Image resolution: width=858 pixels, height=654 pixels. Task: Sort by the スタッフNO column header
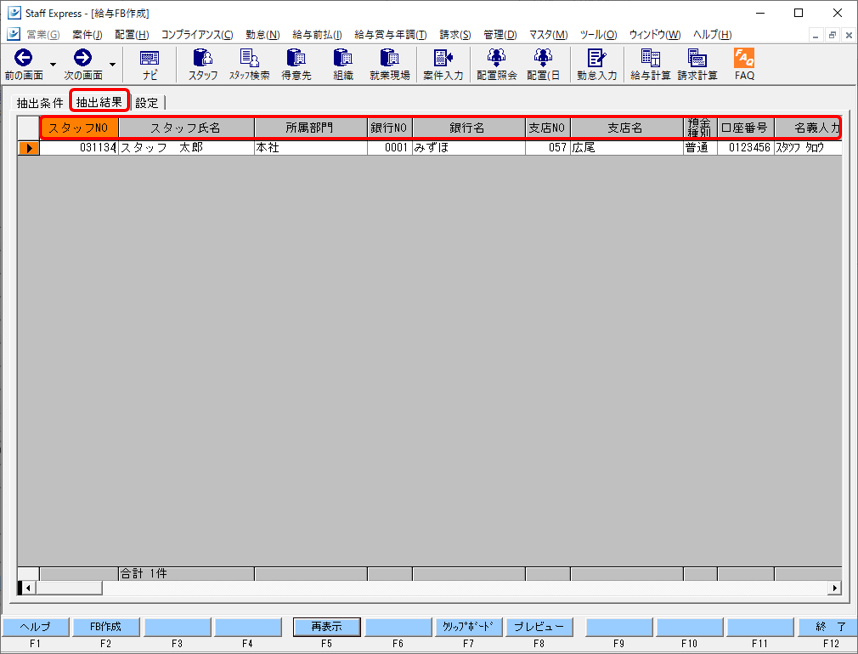click(79, 128)
